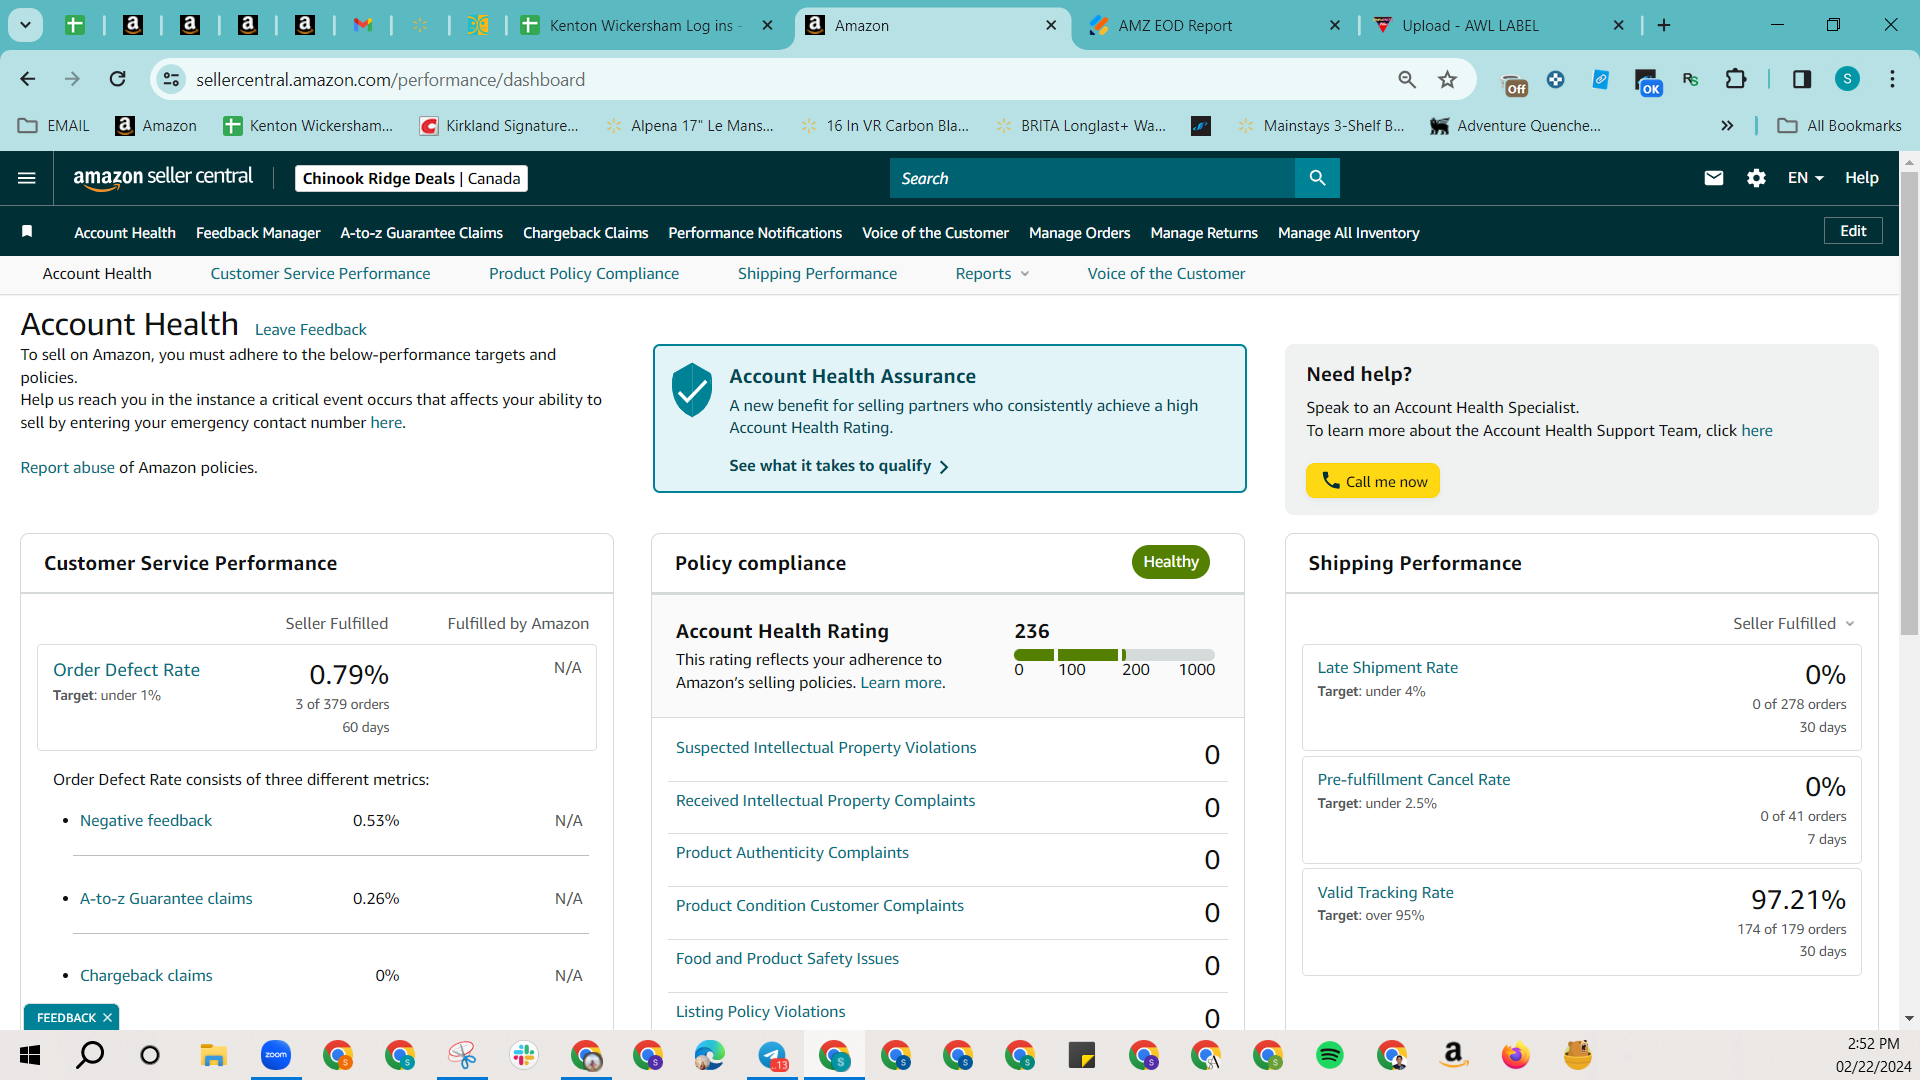Open the Negative feedback link

tap(146, 821)
